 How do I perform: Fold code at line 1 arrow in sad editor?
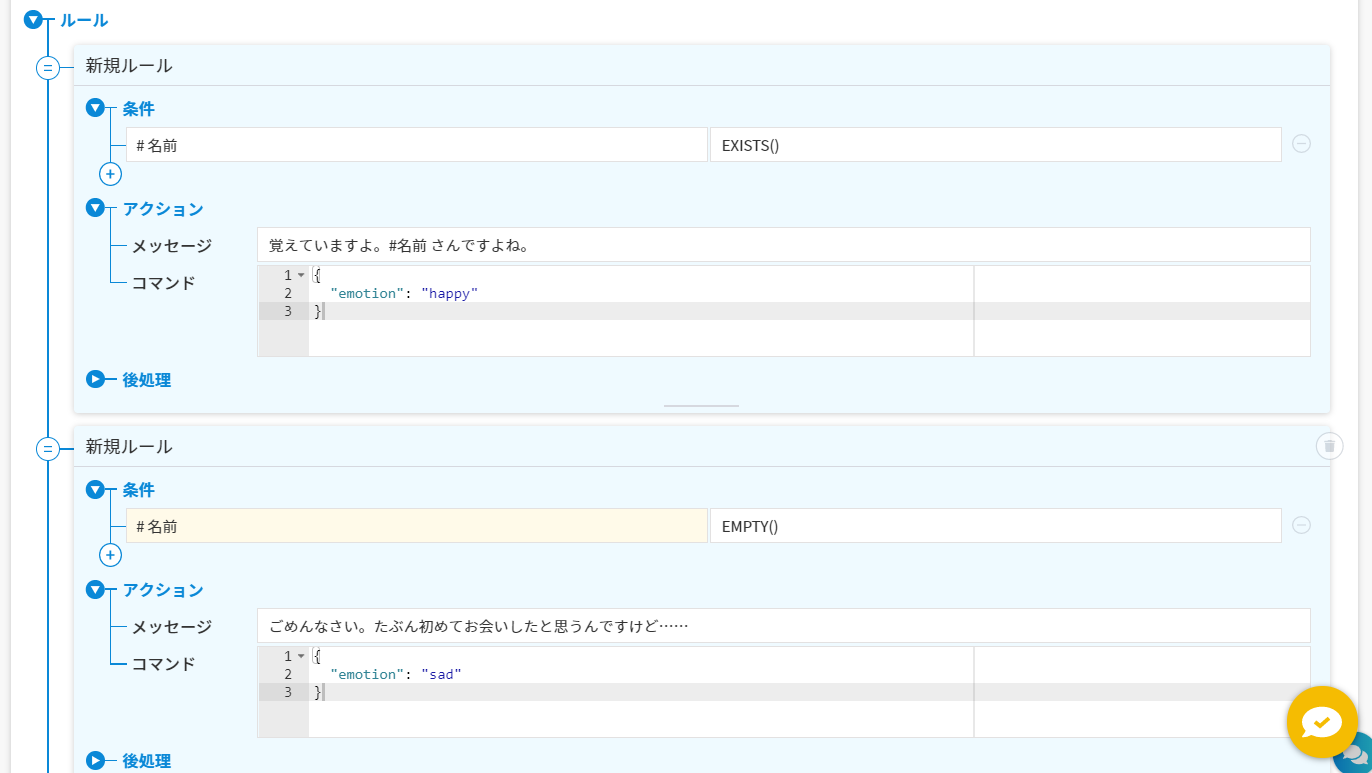(x=301, y=656)
